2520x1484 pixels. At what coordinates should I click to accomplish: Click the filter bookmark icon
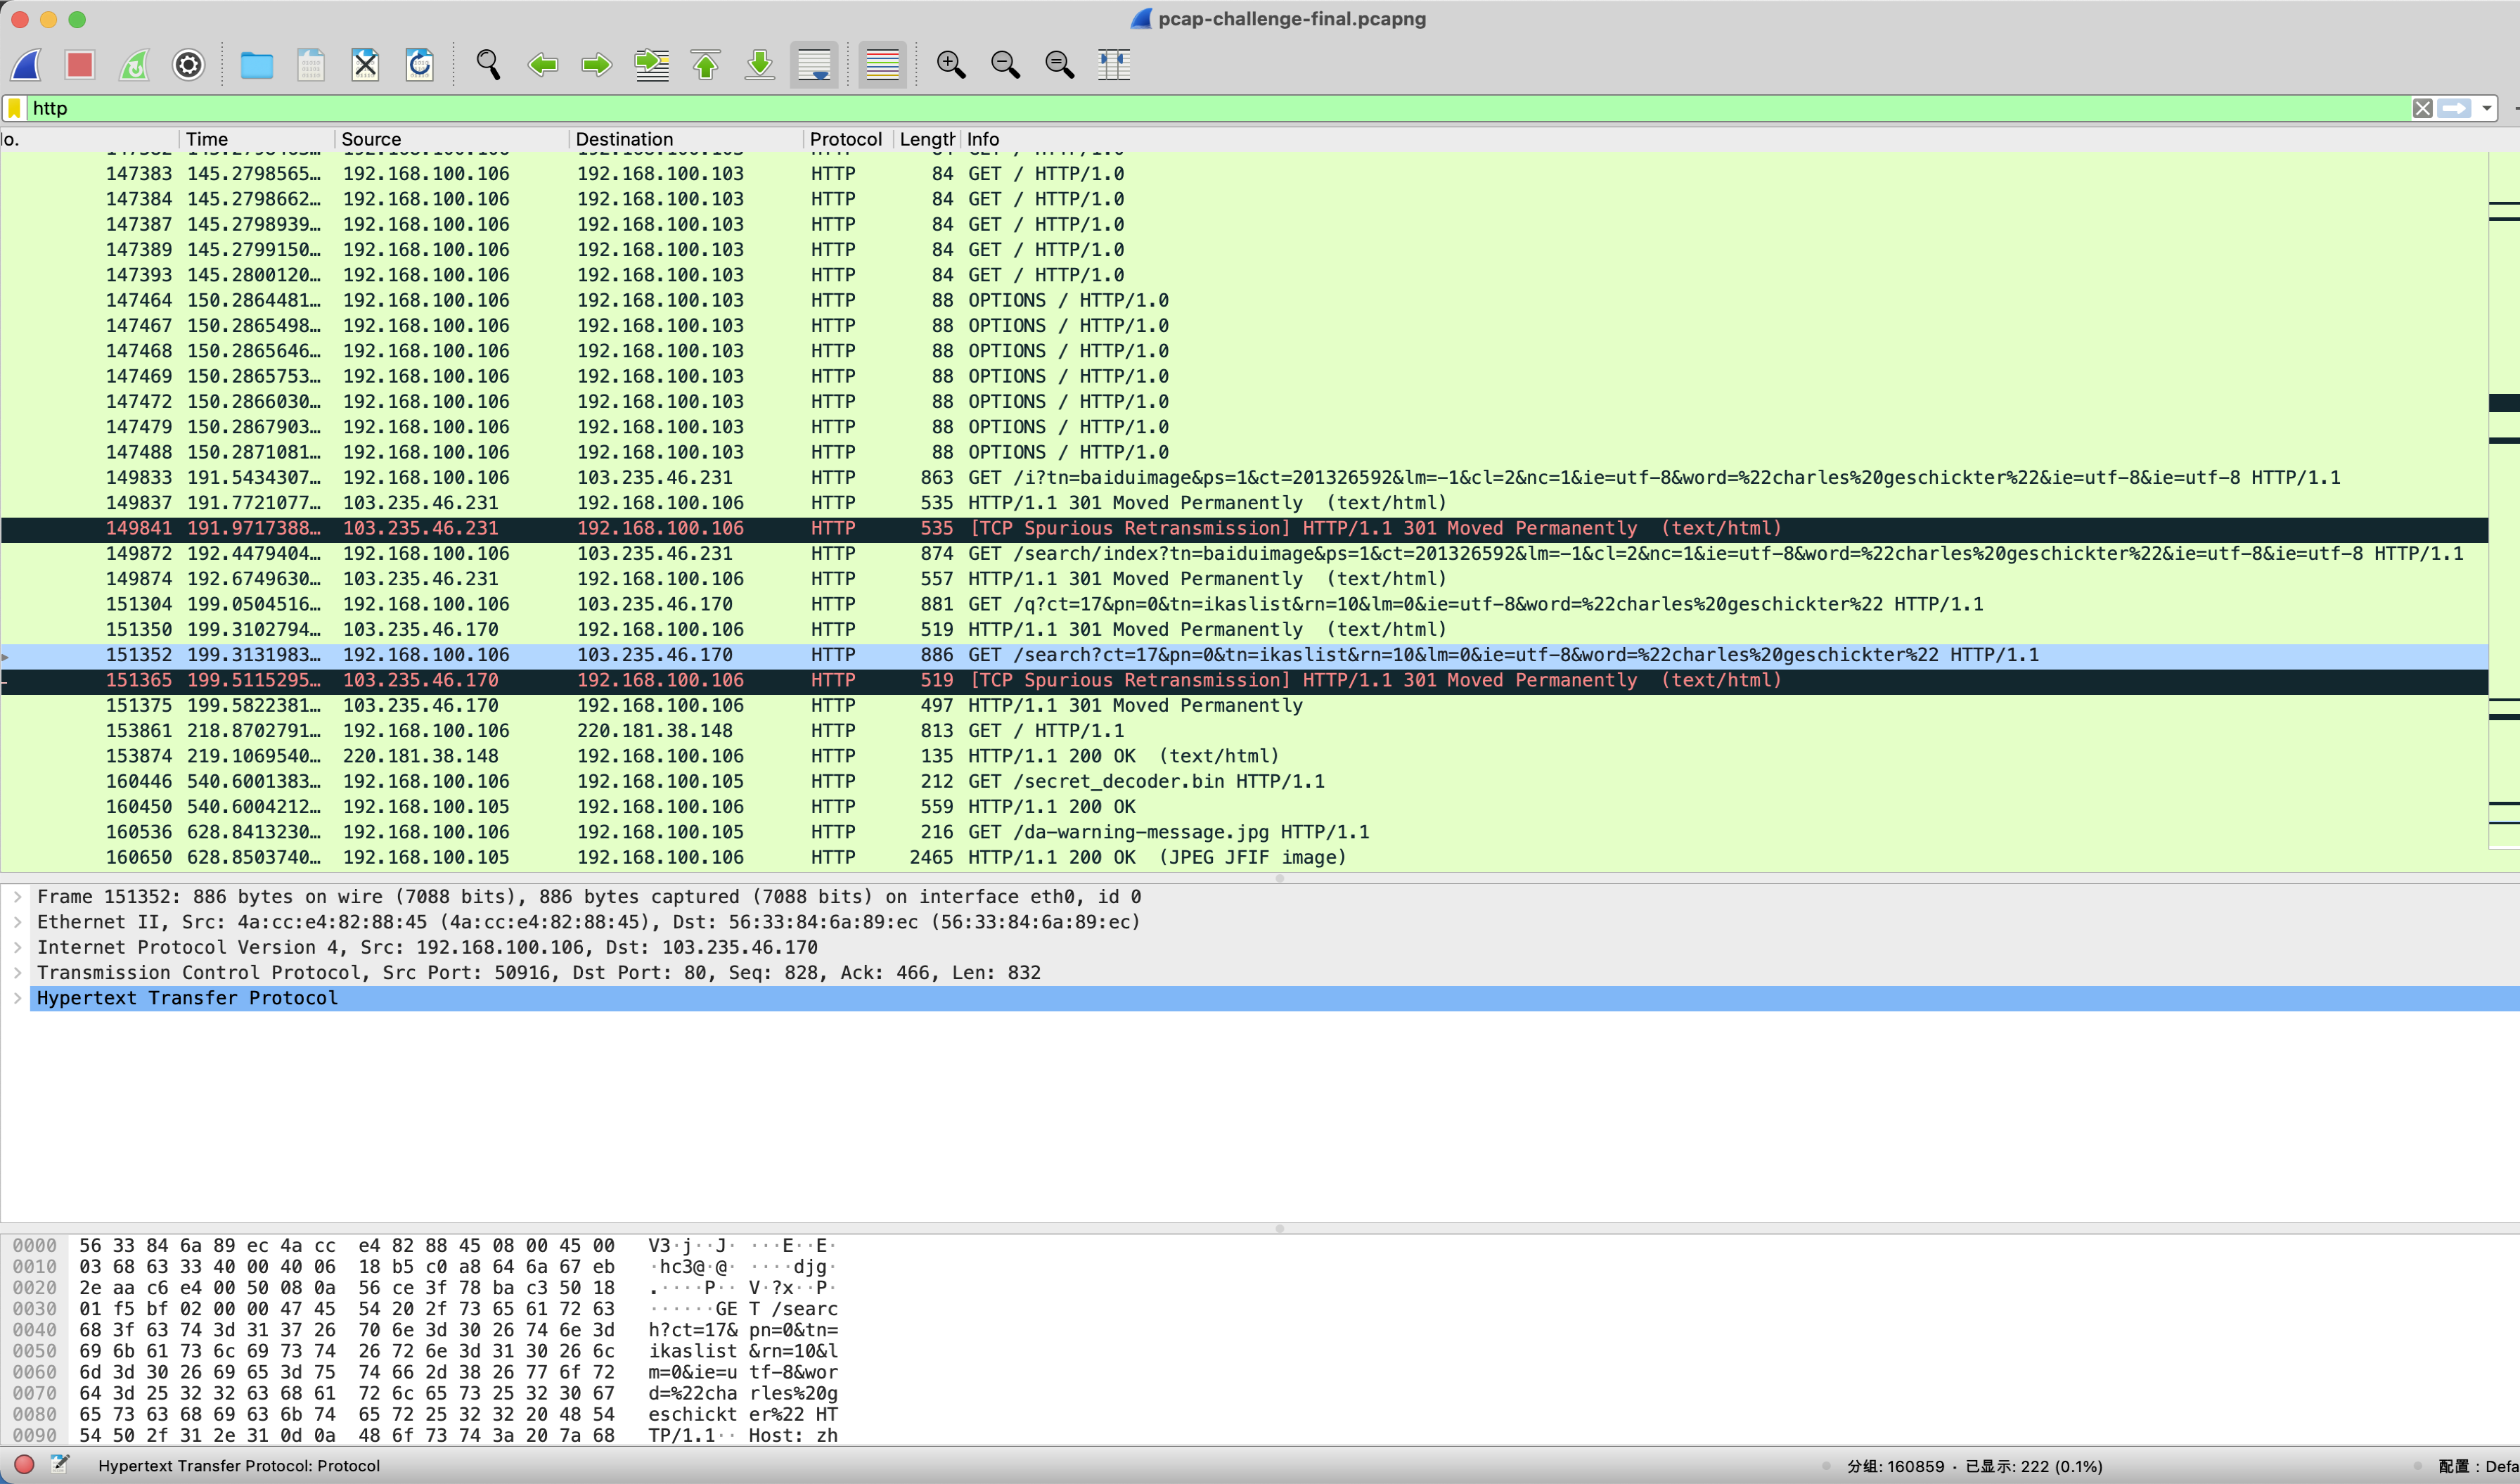point(15,108)
